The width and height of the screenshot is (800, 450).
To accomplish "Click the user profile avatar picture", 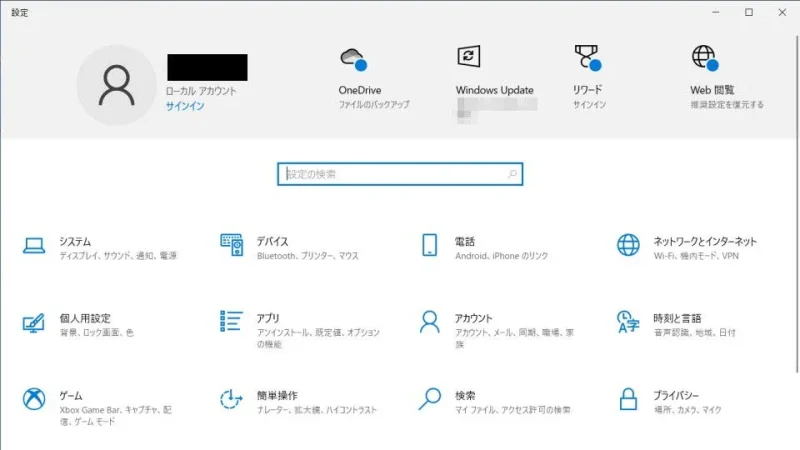I will coord(116,85).
